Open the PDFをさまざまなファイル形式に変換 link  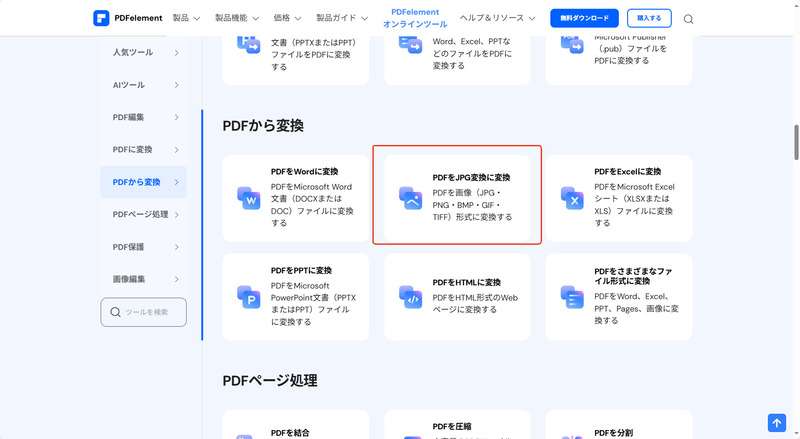click(633, 276)
